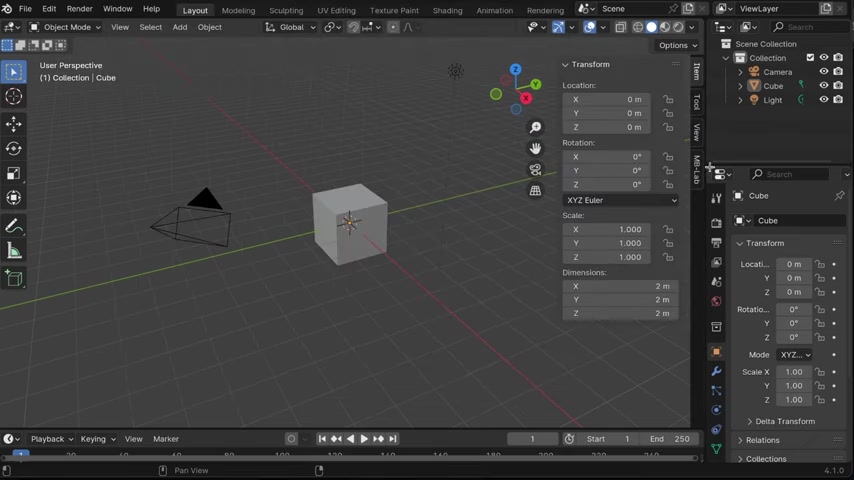Open the XYZ Euler rotation mode dropdown
Screen dimensions: 854x480
(620, 200)
